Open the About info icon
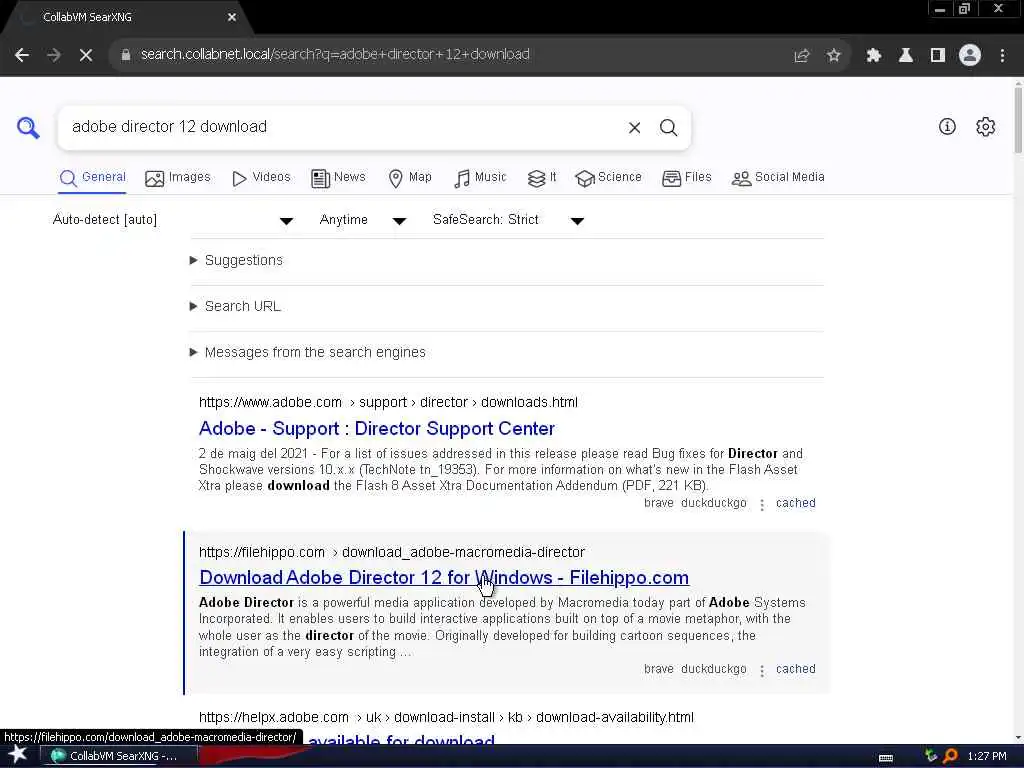This screenshot has width=1024, height=768. [947, 127]
